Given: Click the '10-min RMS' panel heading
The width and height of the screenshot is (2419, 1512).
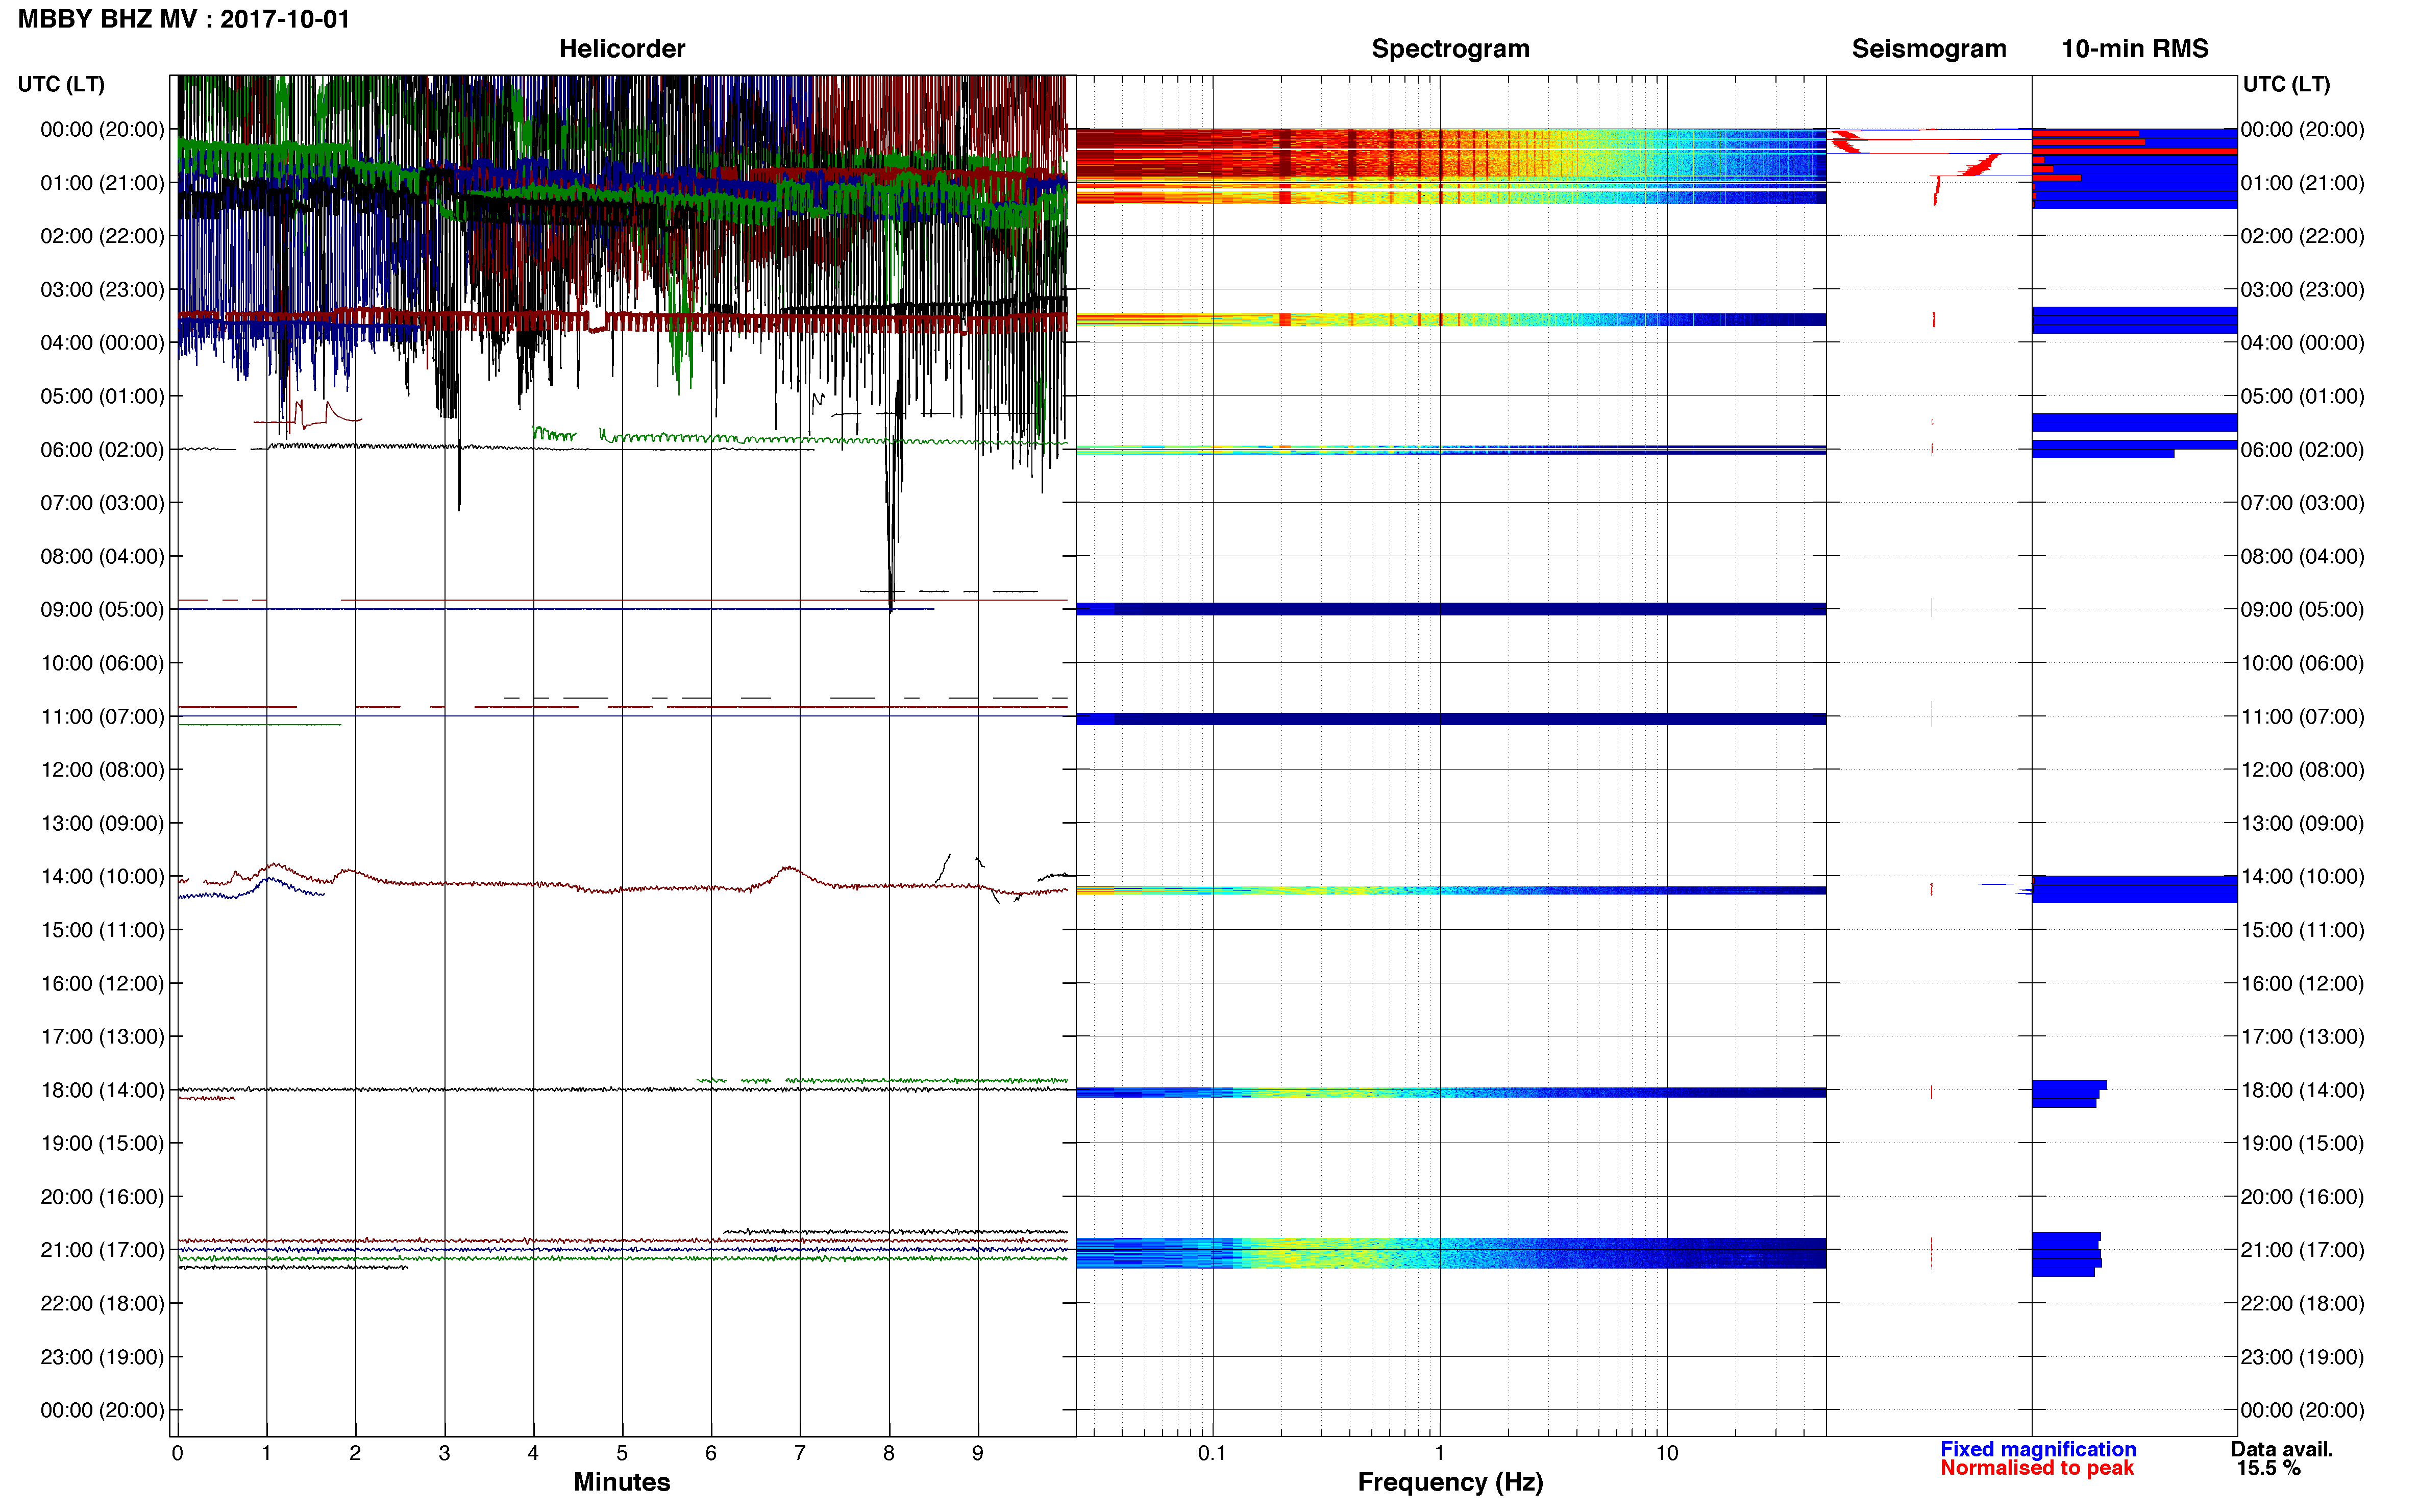Looking at the screenshot, I should pos(2134,49).
